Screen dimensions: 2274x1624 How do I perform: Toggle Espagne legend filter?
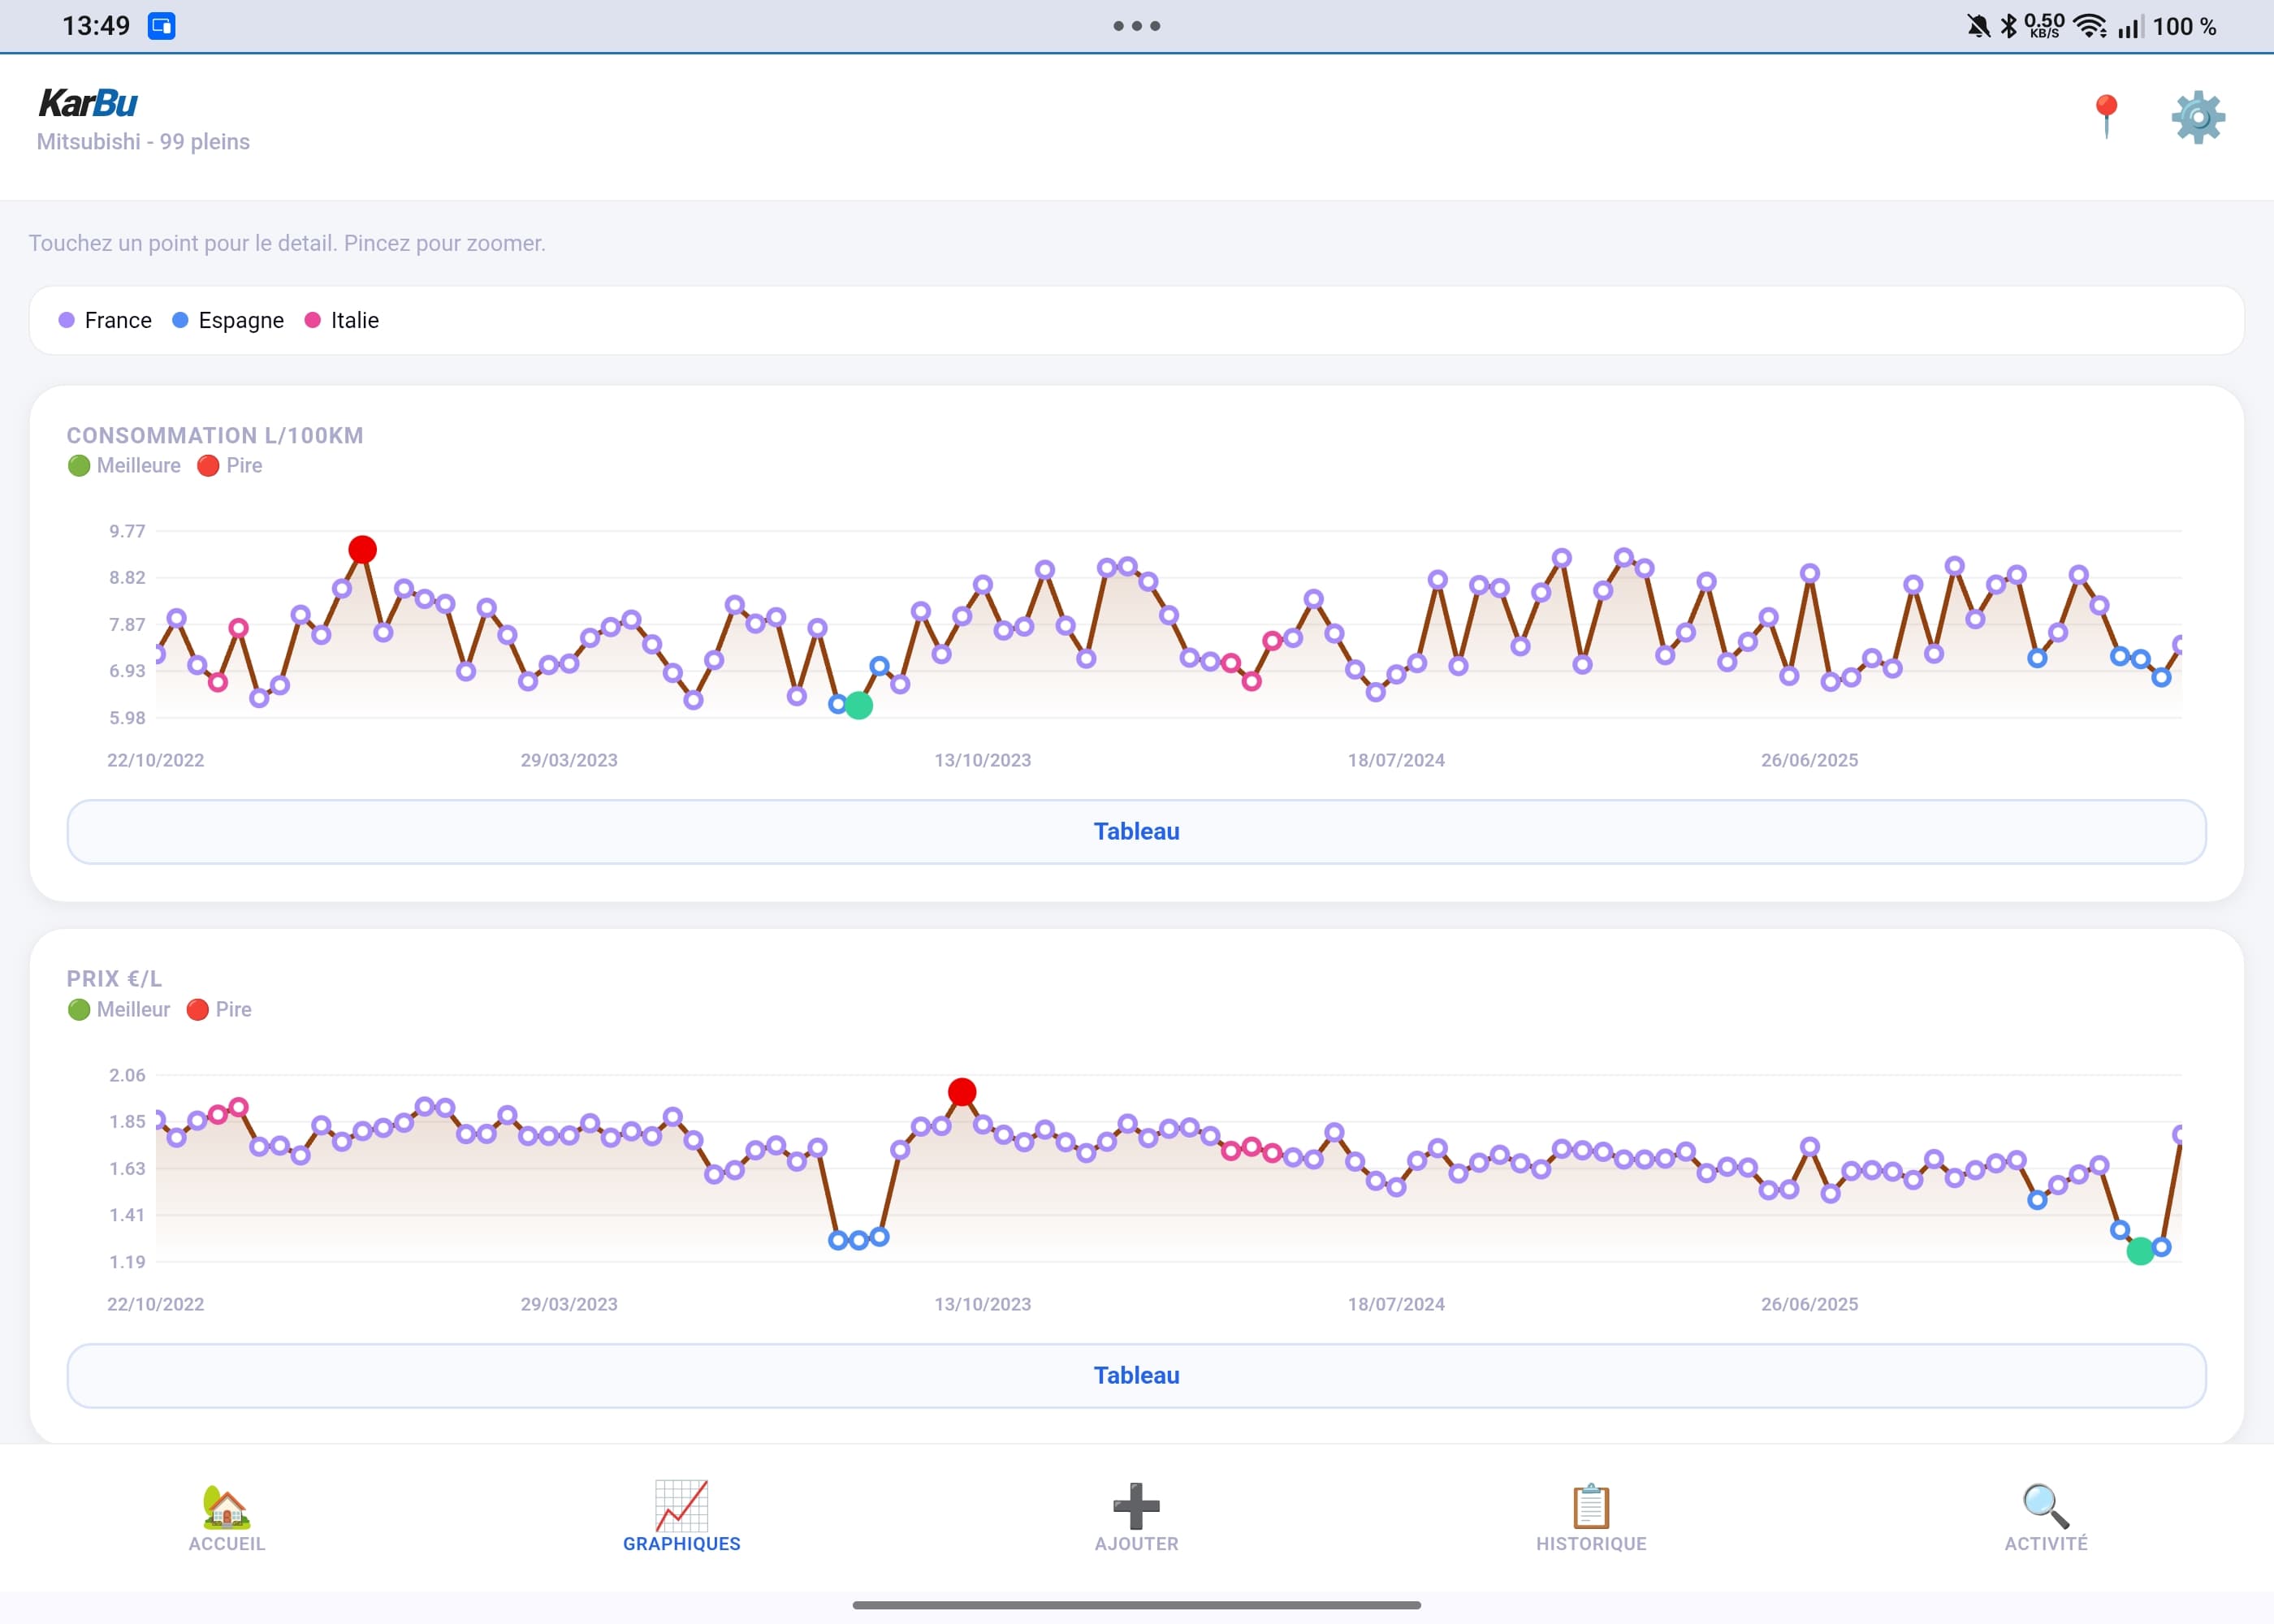click(228, 320)
